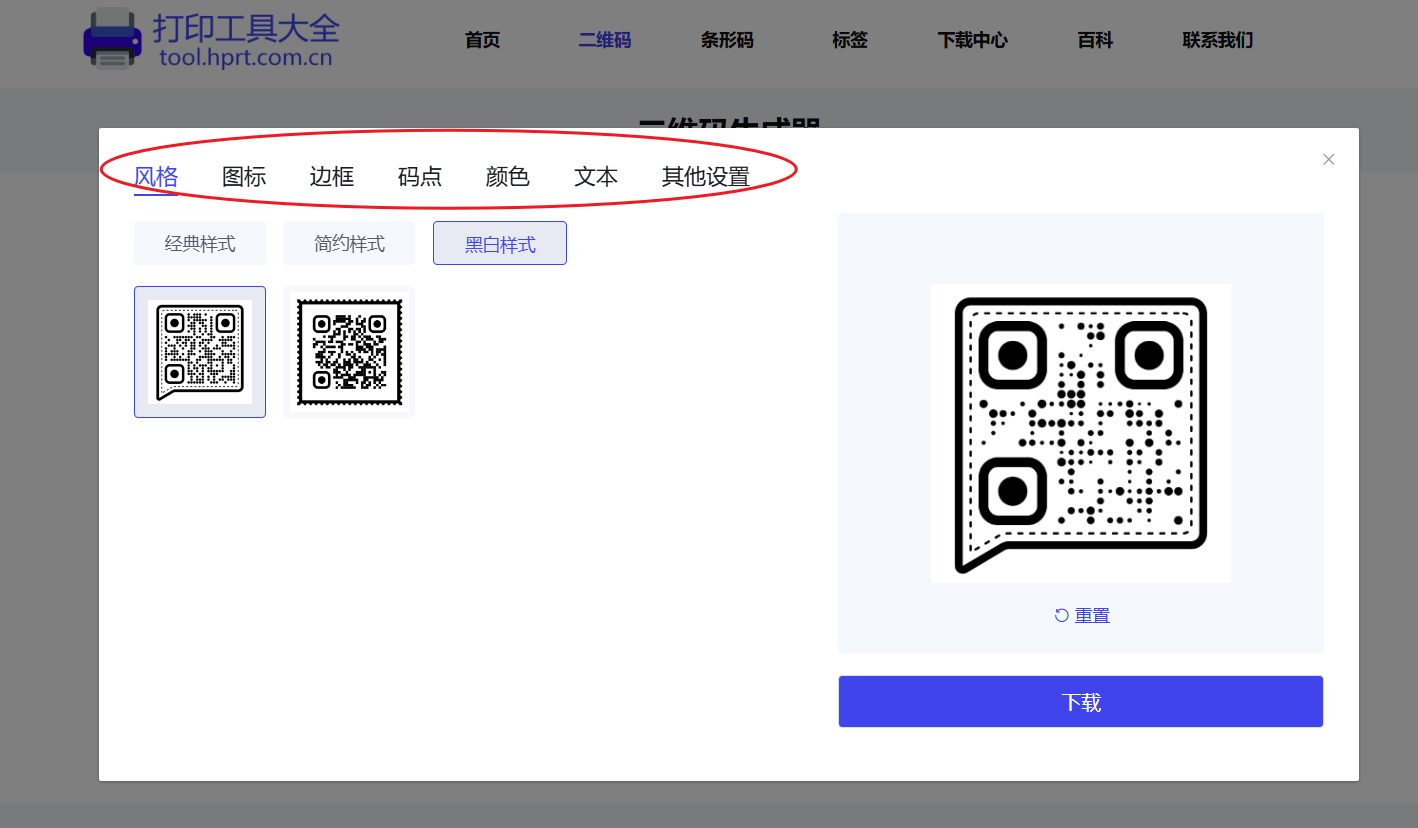Open the 码点 tab
Image resolution: width=1418 pixels, height=828 pixels.
click(x=420, y=177)
